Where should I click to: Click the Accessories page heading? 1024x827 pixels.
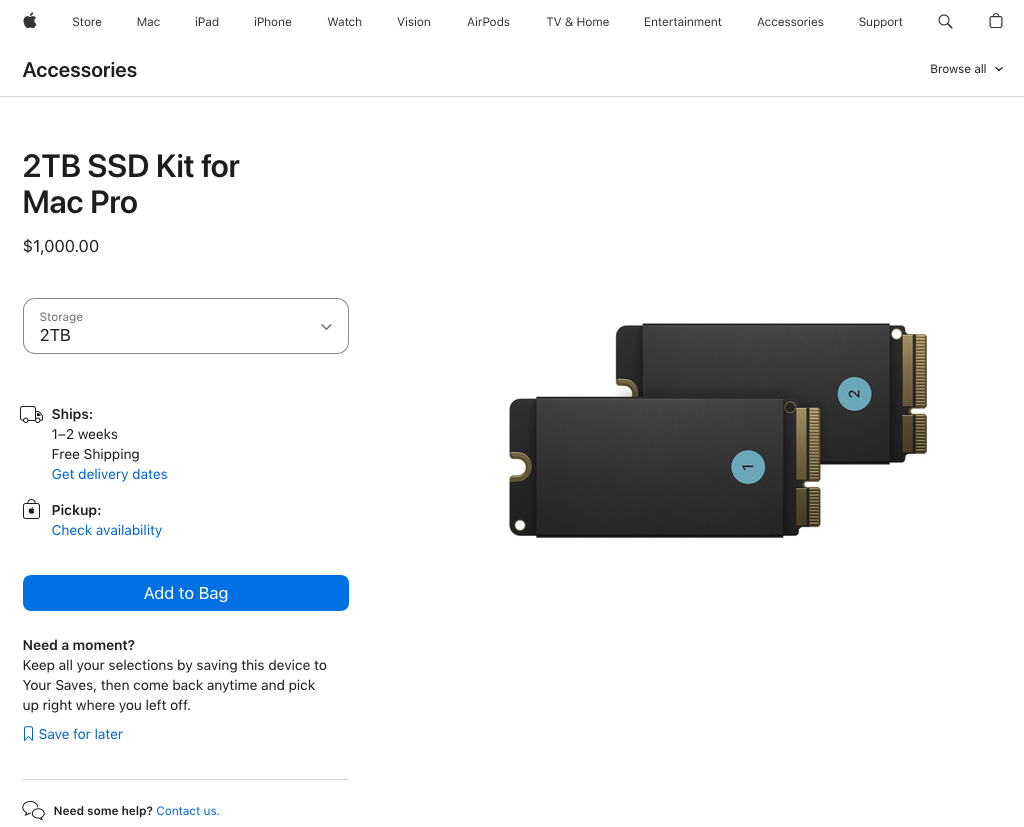(x=80, y=70)
